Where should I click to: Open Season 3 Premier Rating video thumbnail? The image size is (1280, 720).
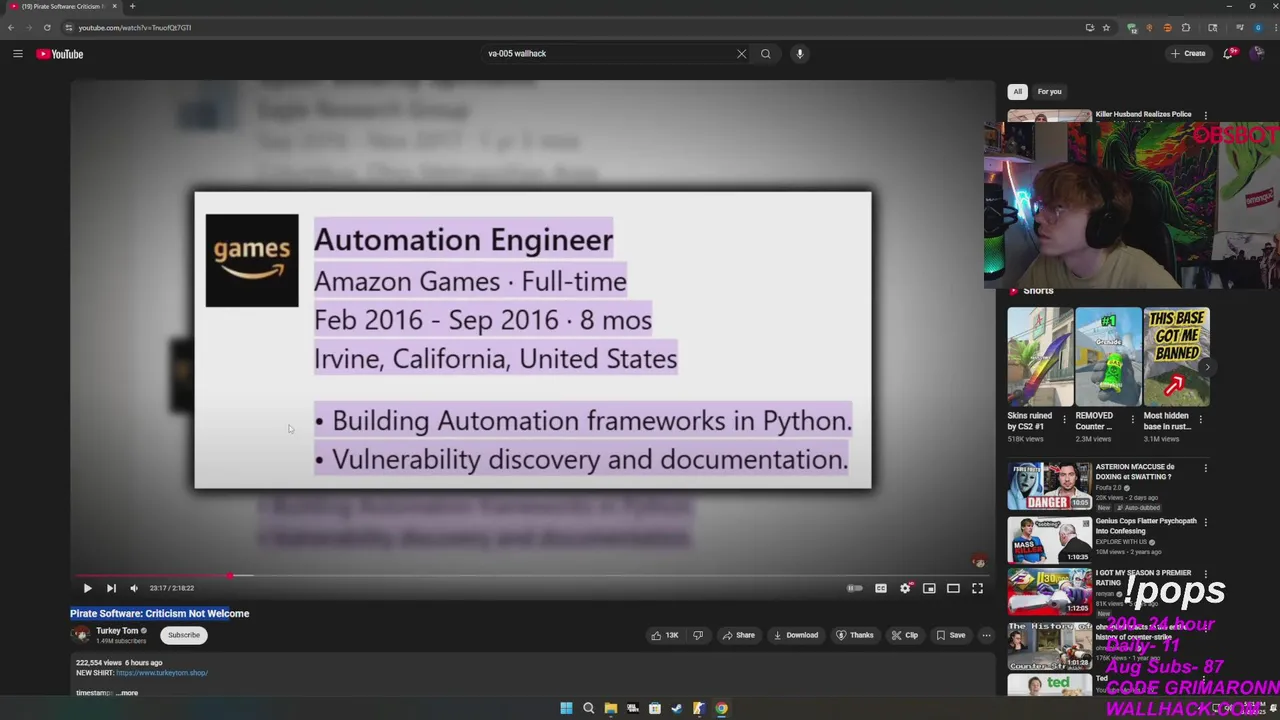tap(1049, 590)
